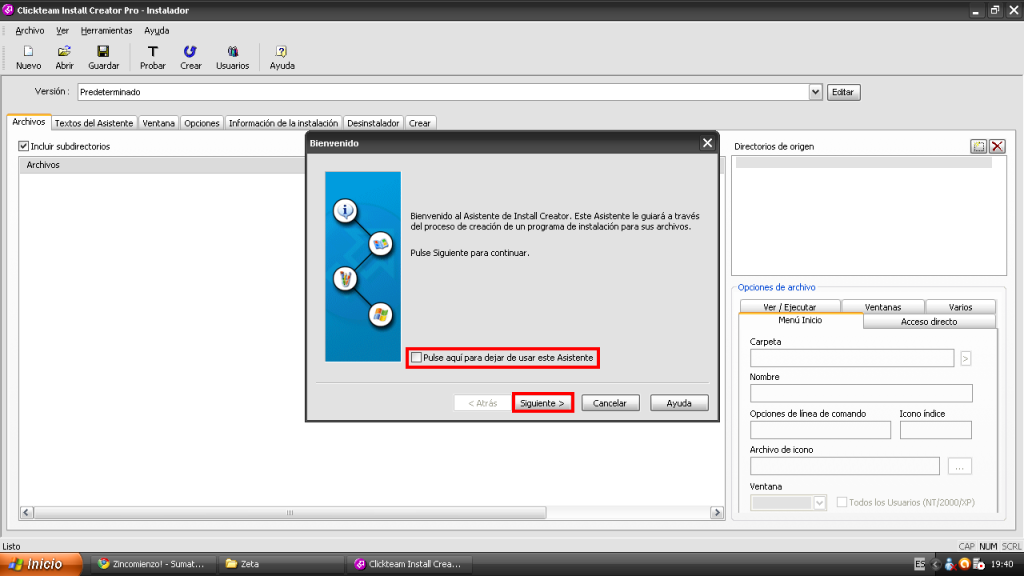This screenshot has width=1024, height=576.
Task: Add a source directory icon
Action: 978,146
